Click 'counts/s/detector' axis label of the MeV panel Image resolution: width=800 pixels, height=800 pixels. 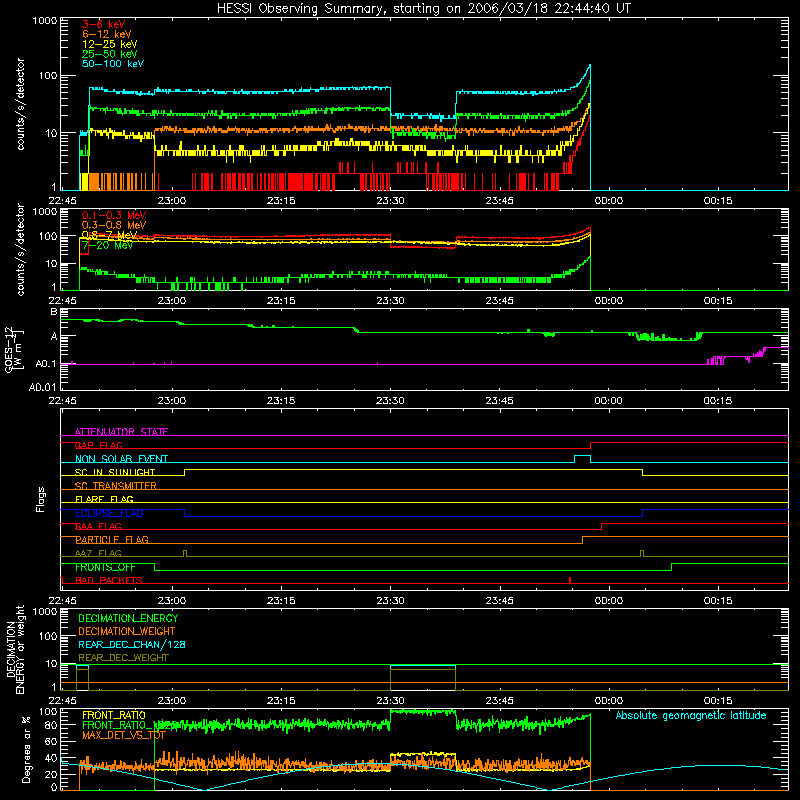(20, 249)
